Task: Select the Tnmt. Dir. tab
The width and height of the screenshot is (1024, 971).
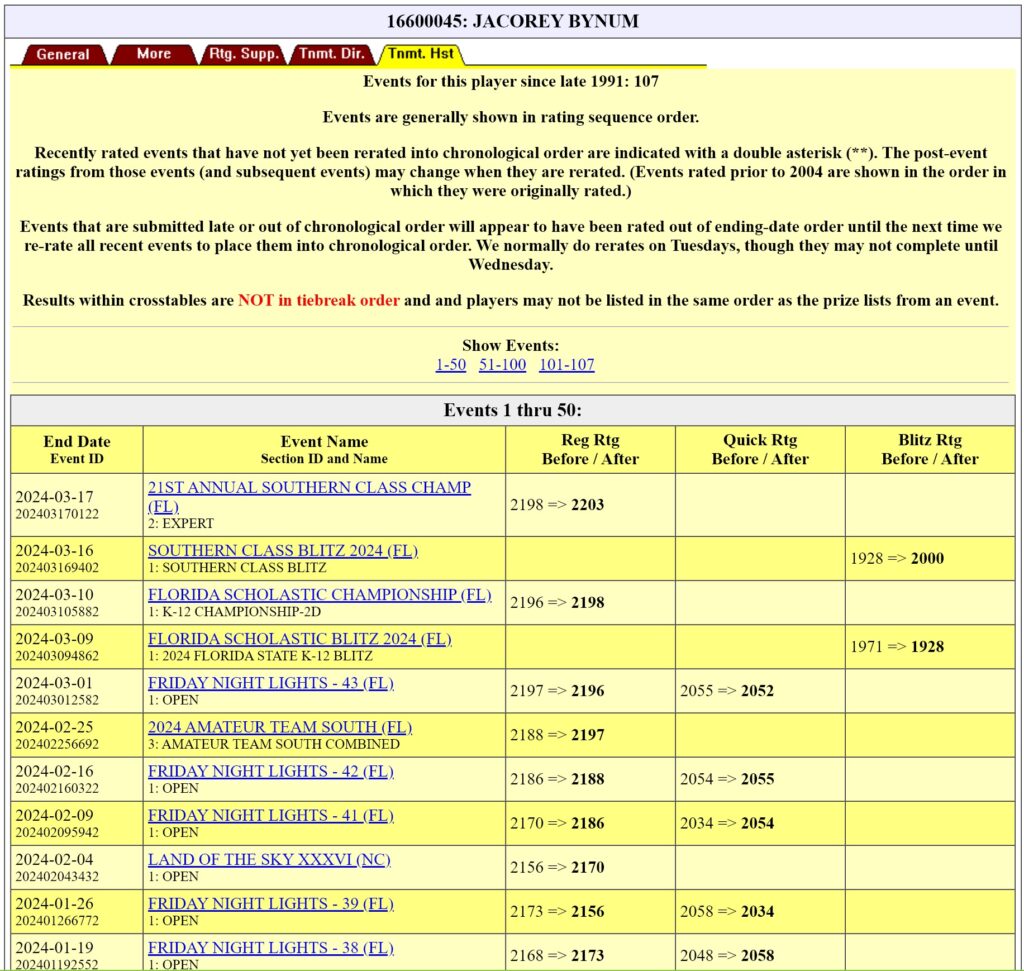Action: pyautogui.click(x=332, y=54)
